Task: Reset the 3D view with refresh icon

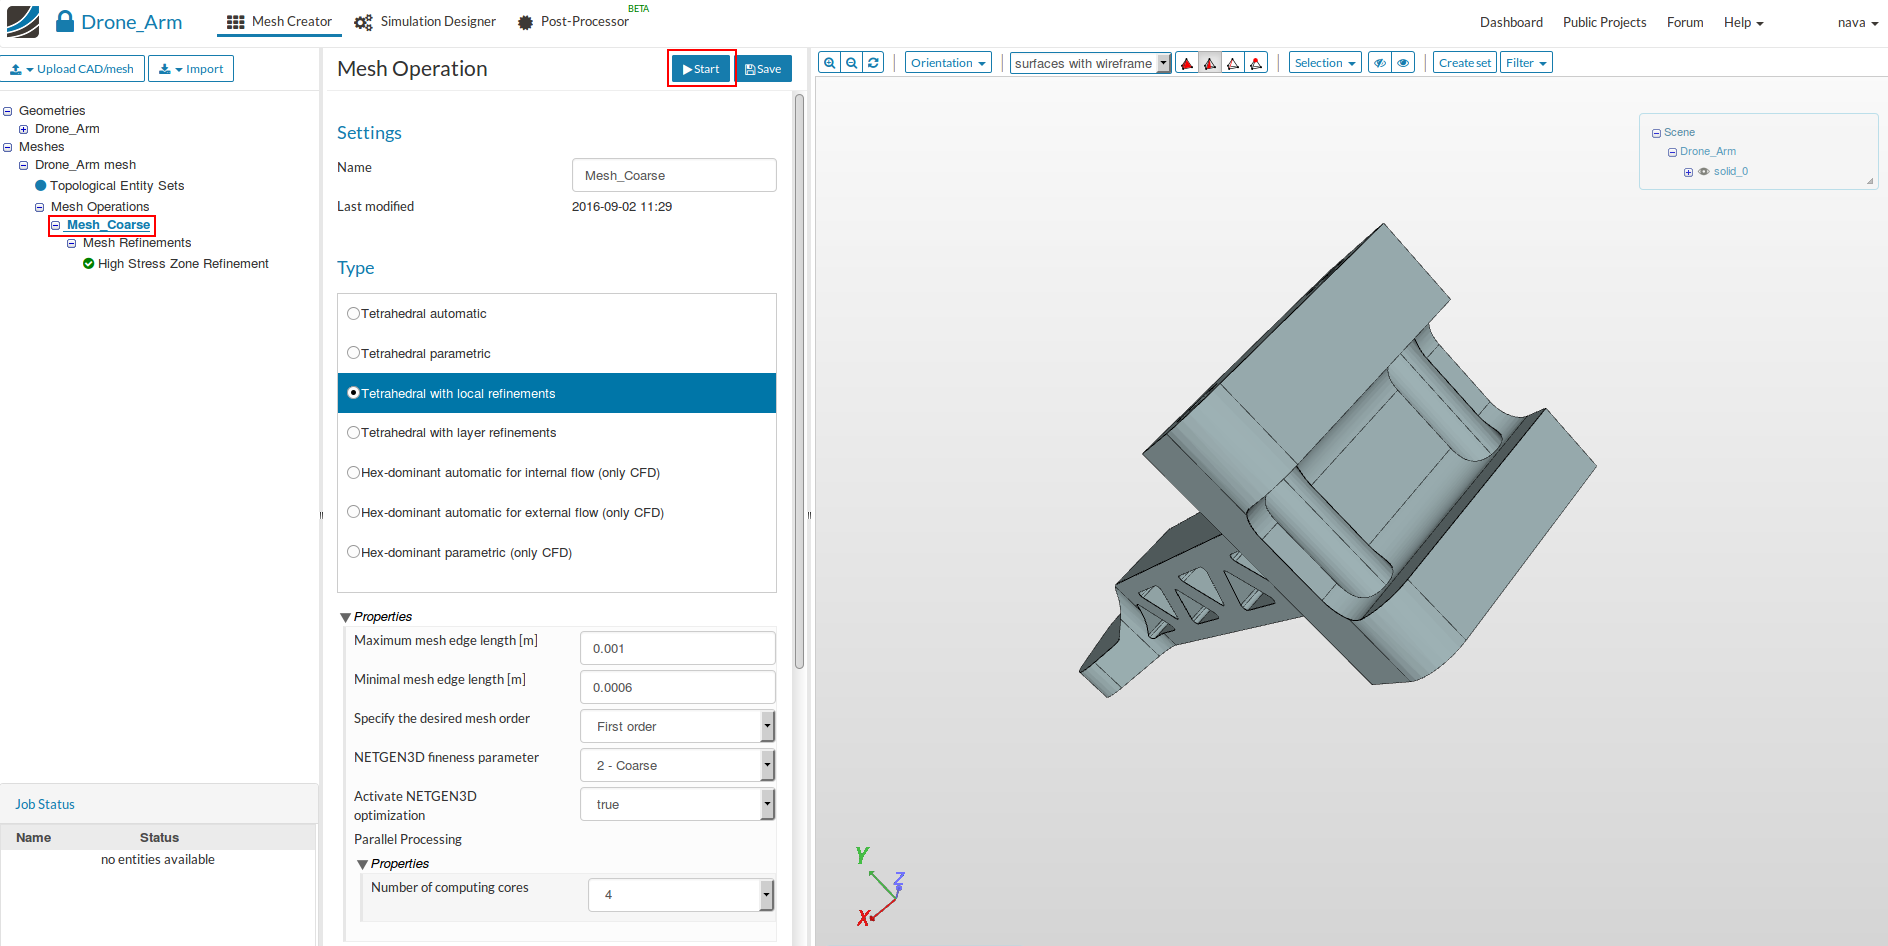Action: [873, 63]
